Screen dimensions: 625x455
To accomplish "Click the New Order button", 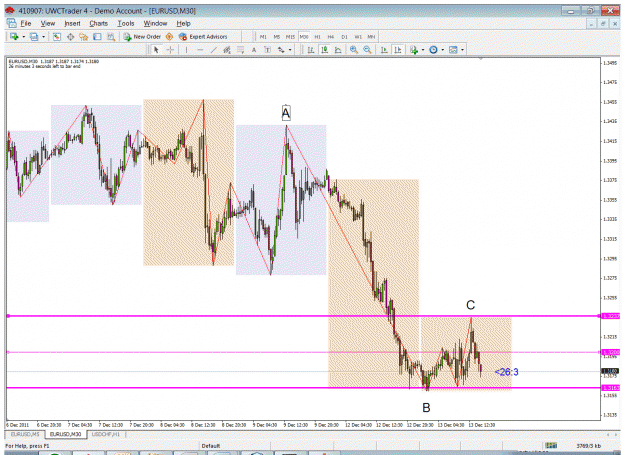I will (x=142, y=37).
